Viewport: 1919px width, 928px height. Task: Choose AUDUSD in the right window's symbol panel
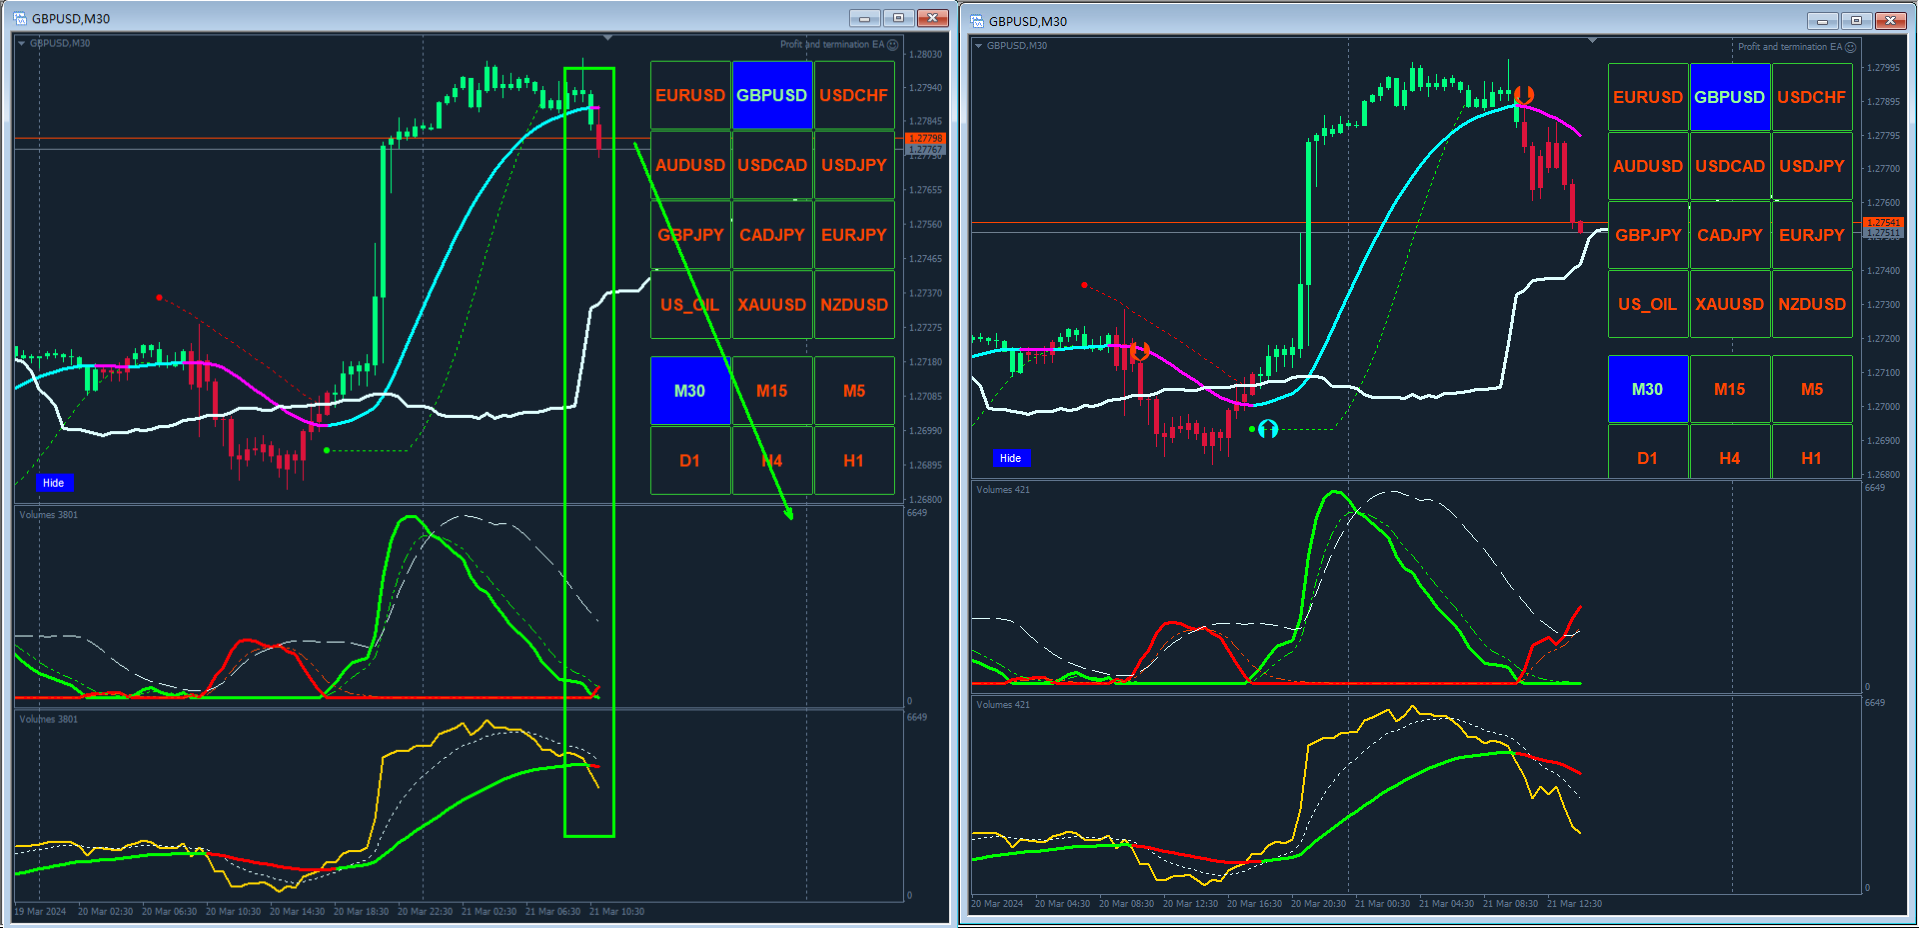1648,166
